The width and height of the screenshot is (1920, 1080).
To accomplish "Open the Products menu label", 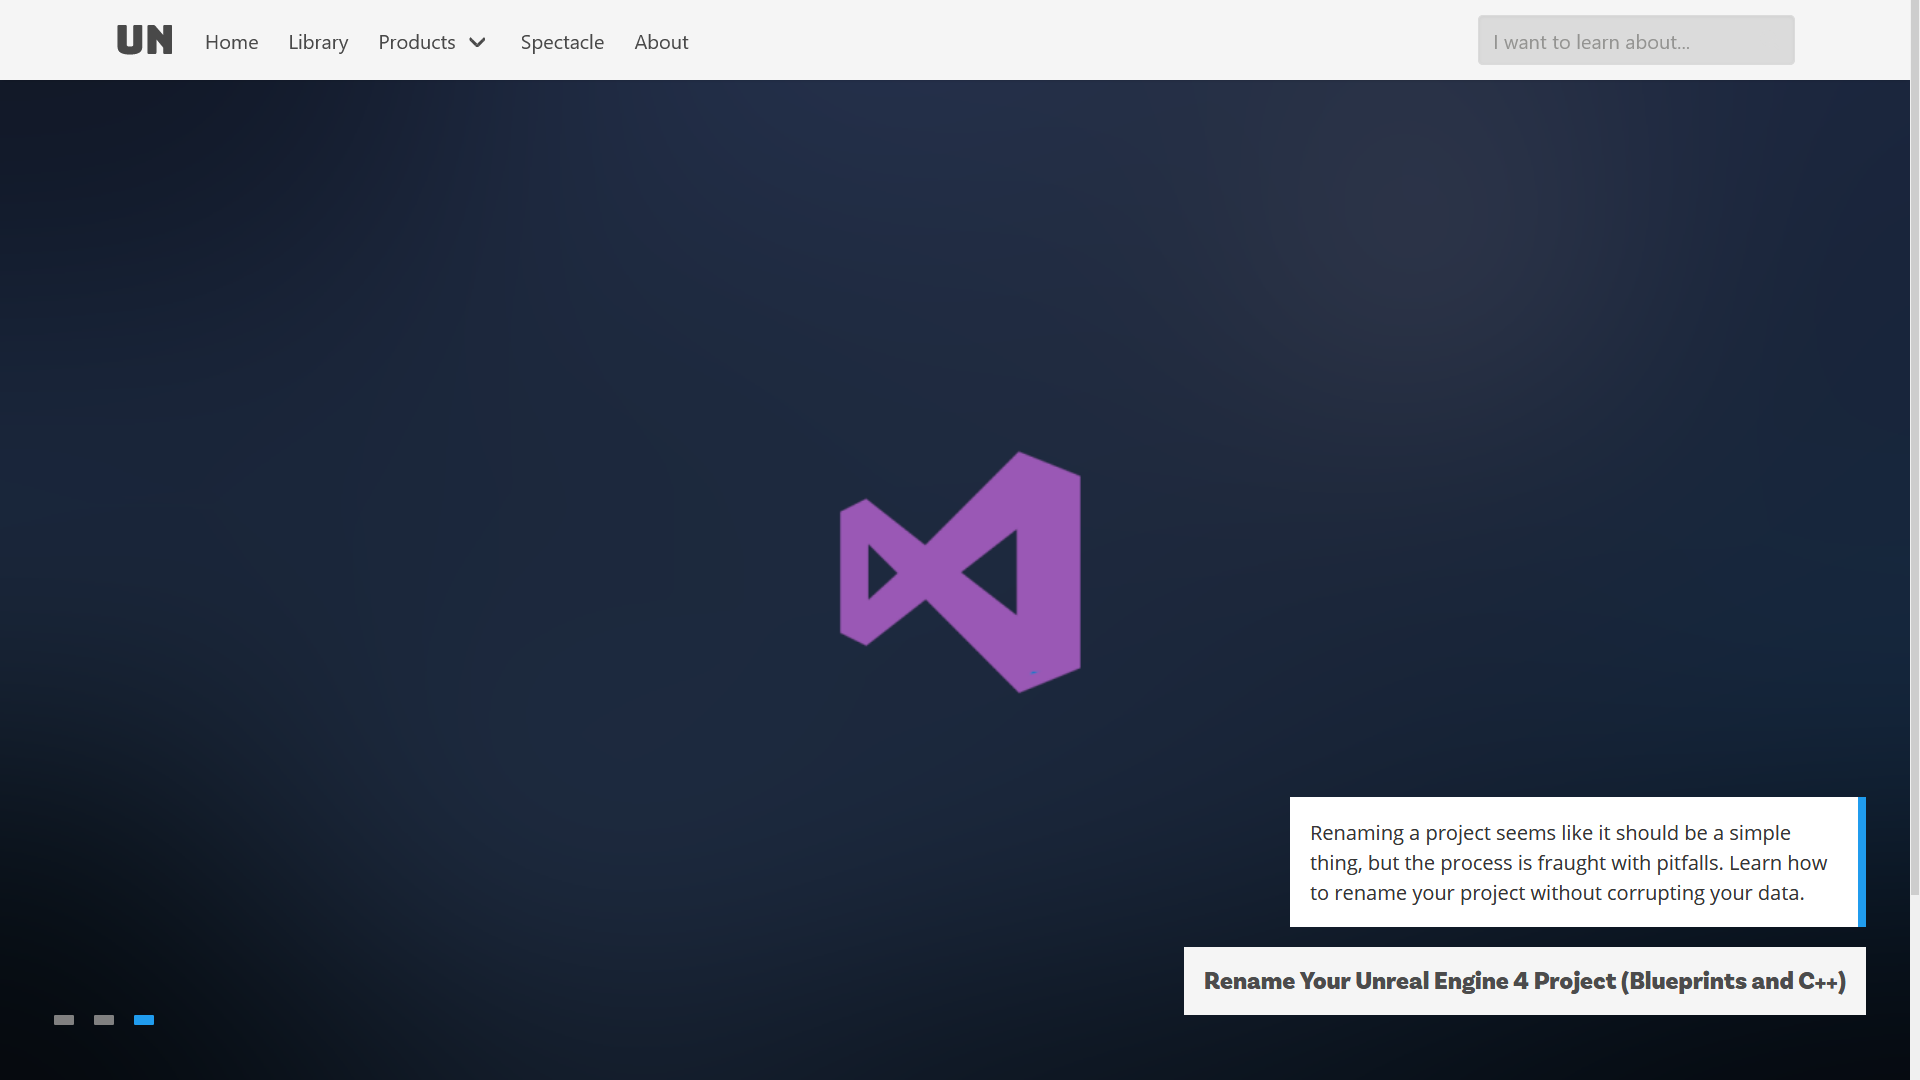I will pyautogui.click(x=416, y=42).
